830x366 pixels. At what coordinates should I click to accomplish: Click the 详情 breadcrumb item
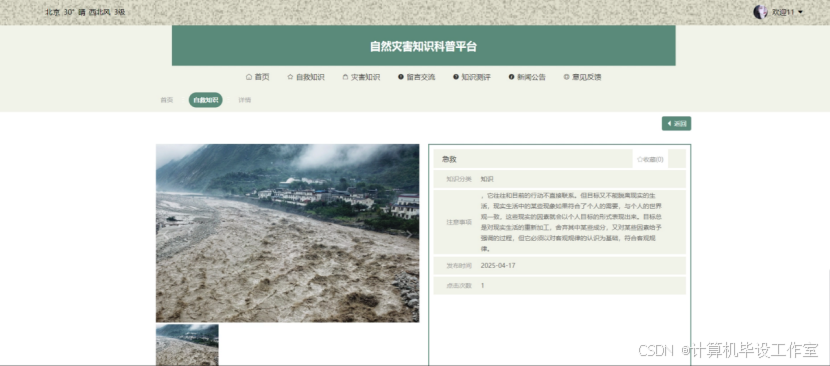(245, 100)
